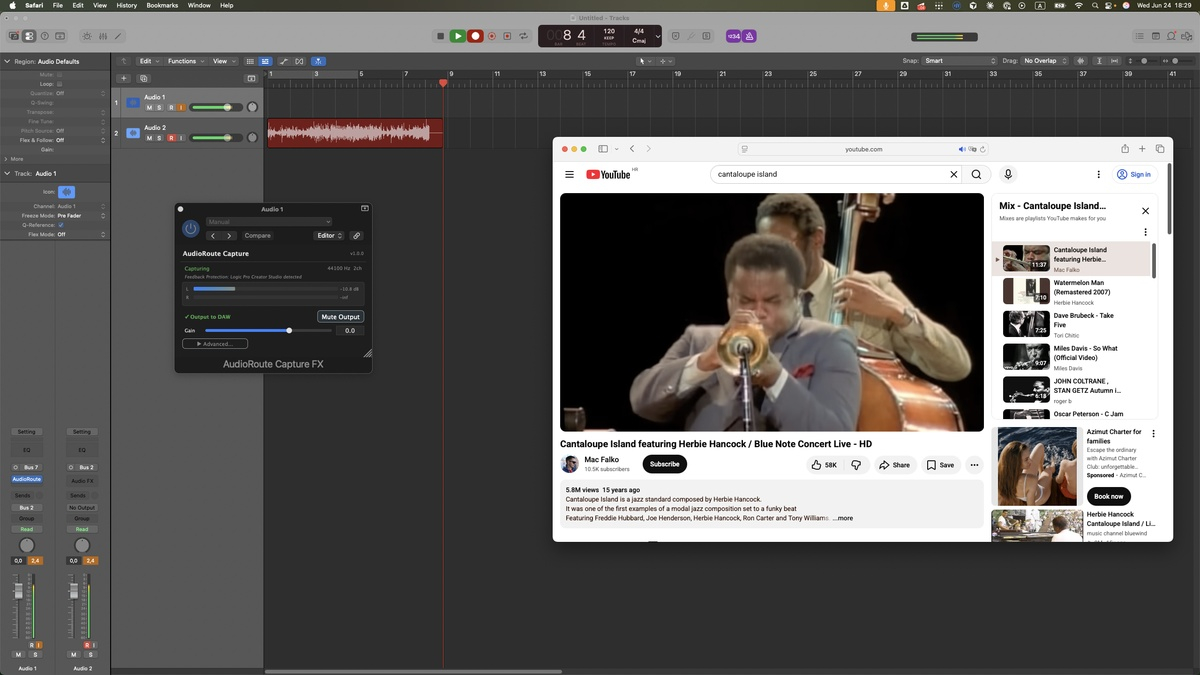
Task: Adjust Audio 2 track volume slider
Action: 215,138
